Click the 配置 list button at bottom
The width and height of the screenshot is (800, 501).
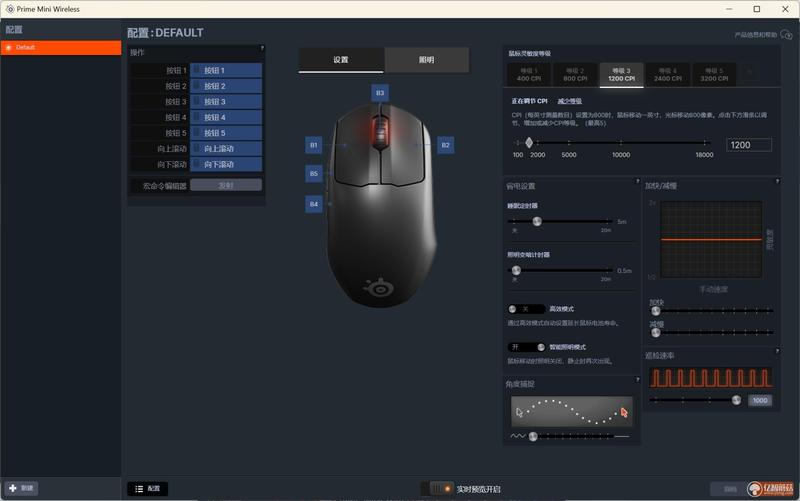[x=147, y=489]
